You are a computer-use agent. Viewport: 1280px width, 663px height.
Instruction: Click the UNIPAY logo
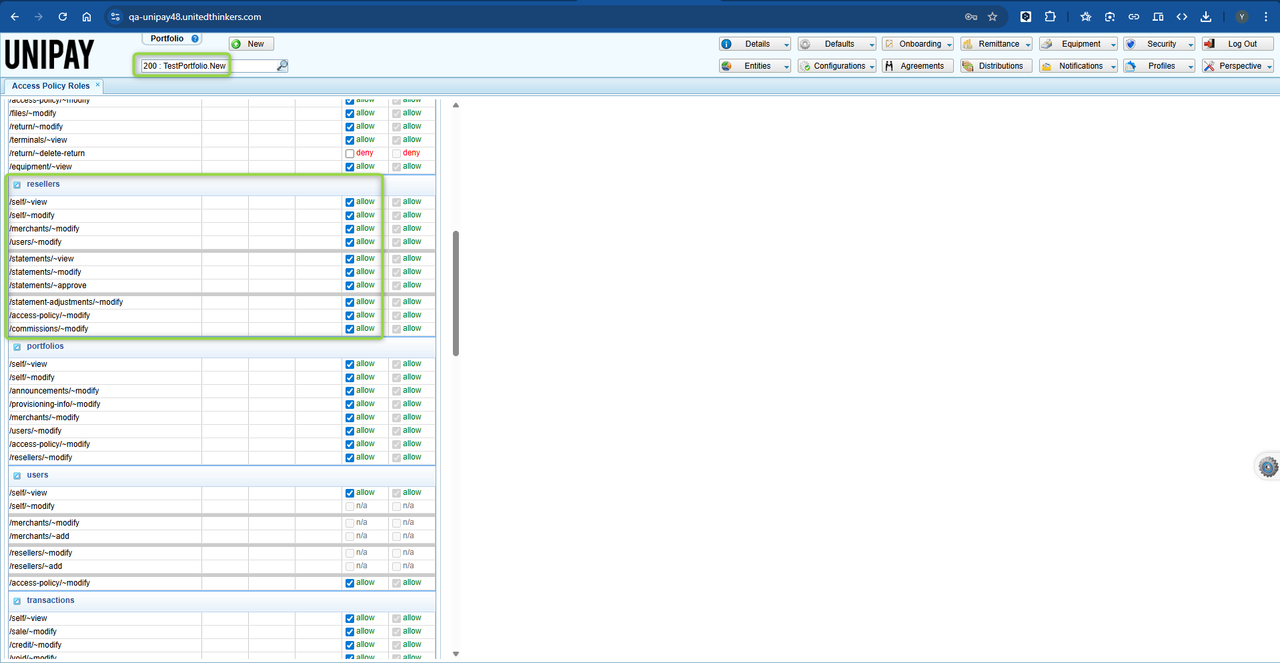tap(49, 54)
